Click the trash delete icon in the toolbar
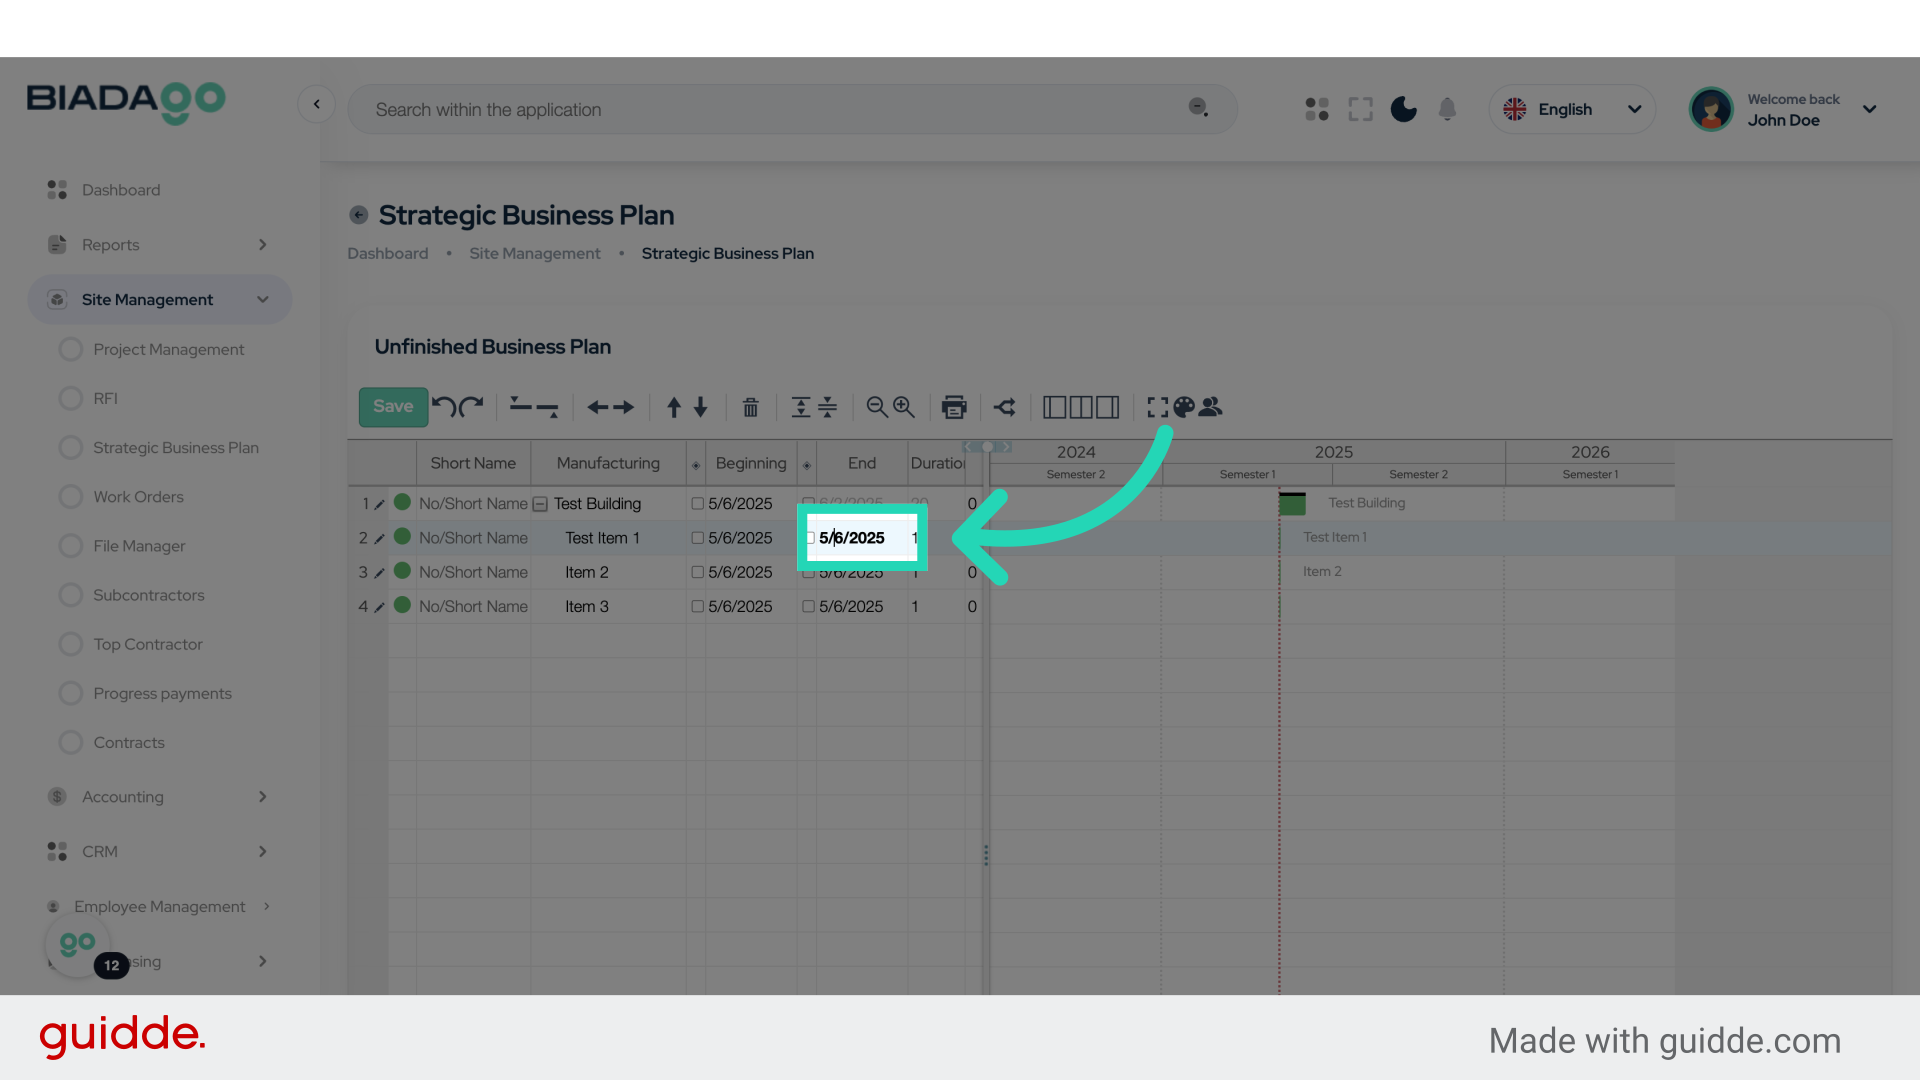This screenshot has width=1920, height=1080. click(x=750, y=407)
